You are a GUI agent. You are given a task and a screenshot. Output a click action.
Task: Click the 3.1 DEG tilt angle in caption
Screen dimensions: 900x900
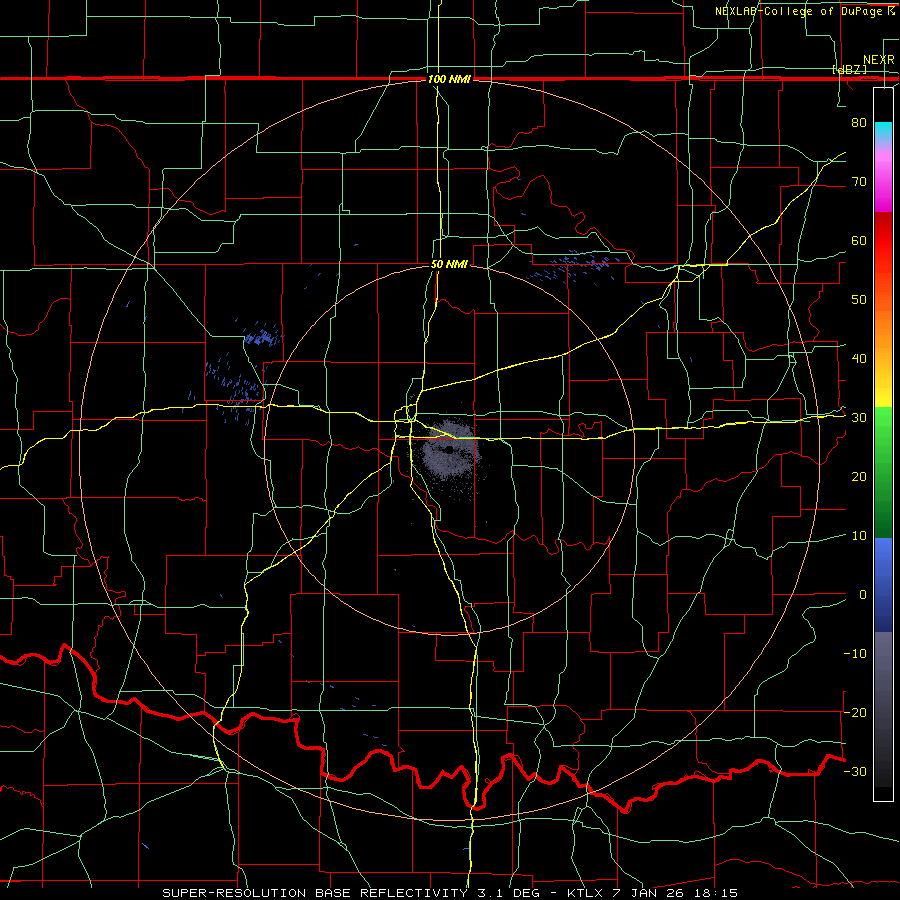[x=509, y=893]
